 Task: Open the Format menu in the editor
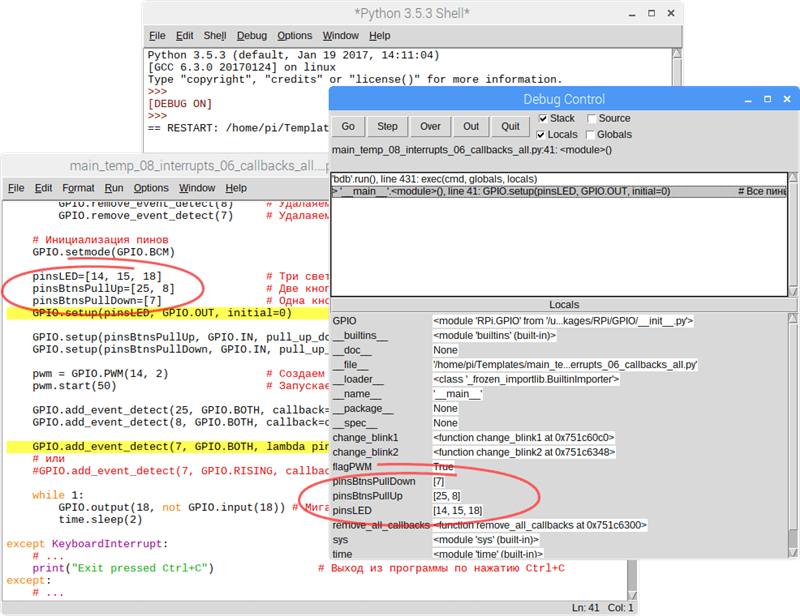(78, 188)
